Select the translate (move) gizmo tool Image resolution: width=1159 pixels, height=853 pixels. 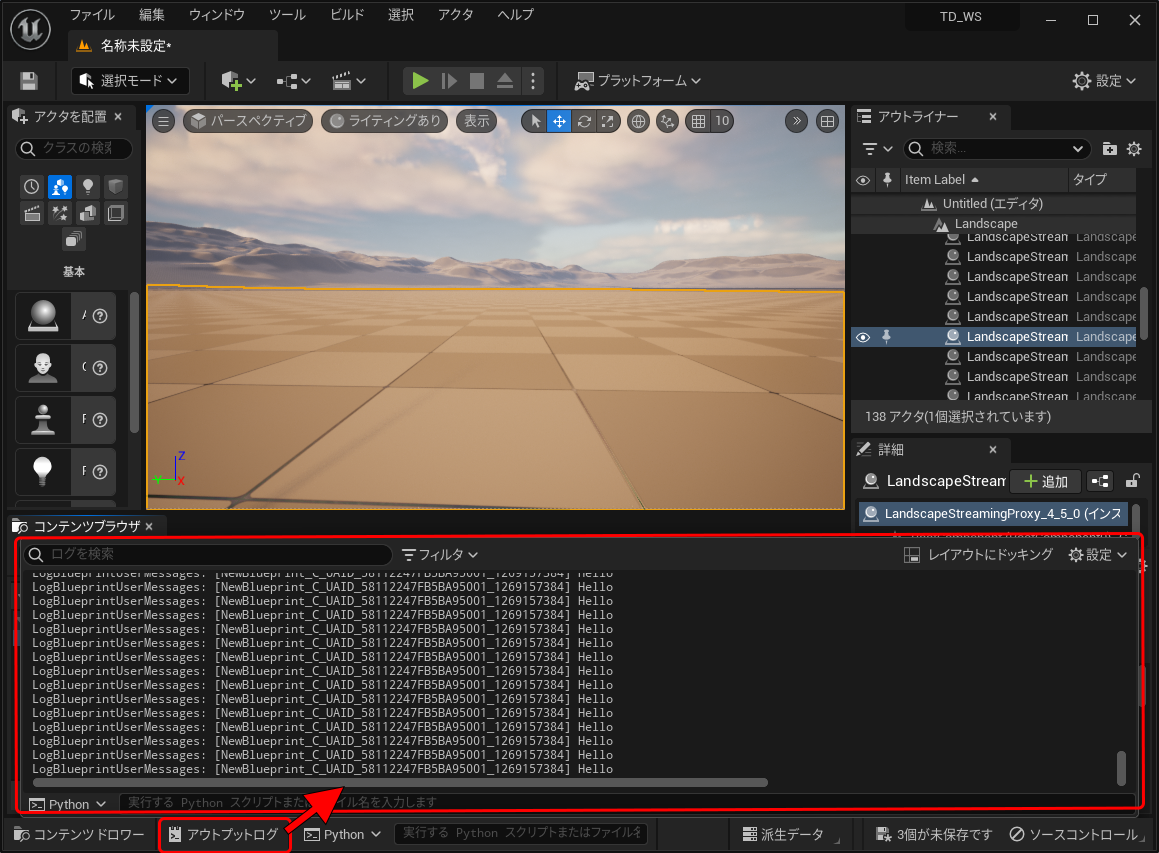[x=559, y=121]
